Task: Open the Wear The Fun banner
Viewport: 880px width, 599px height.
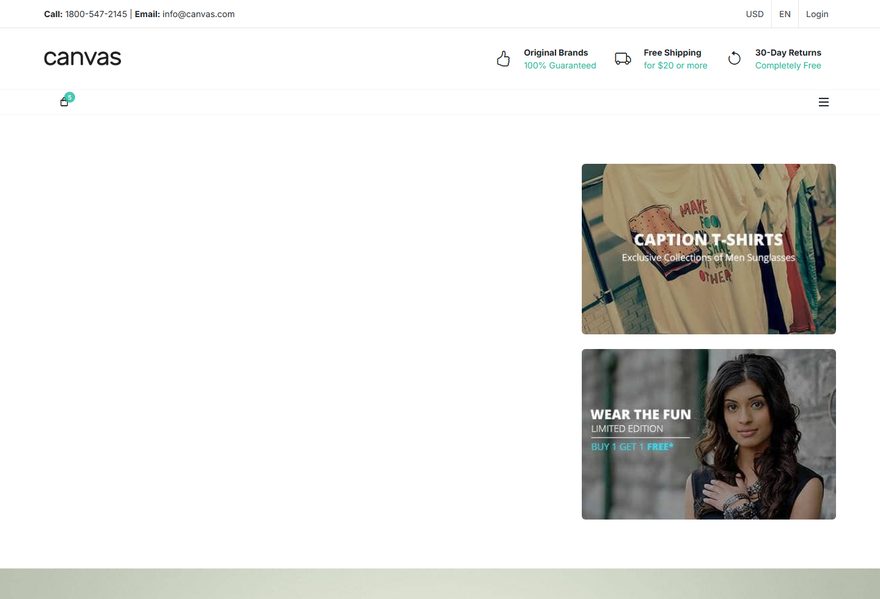Action: [x=708, y=434]
